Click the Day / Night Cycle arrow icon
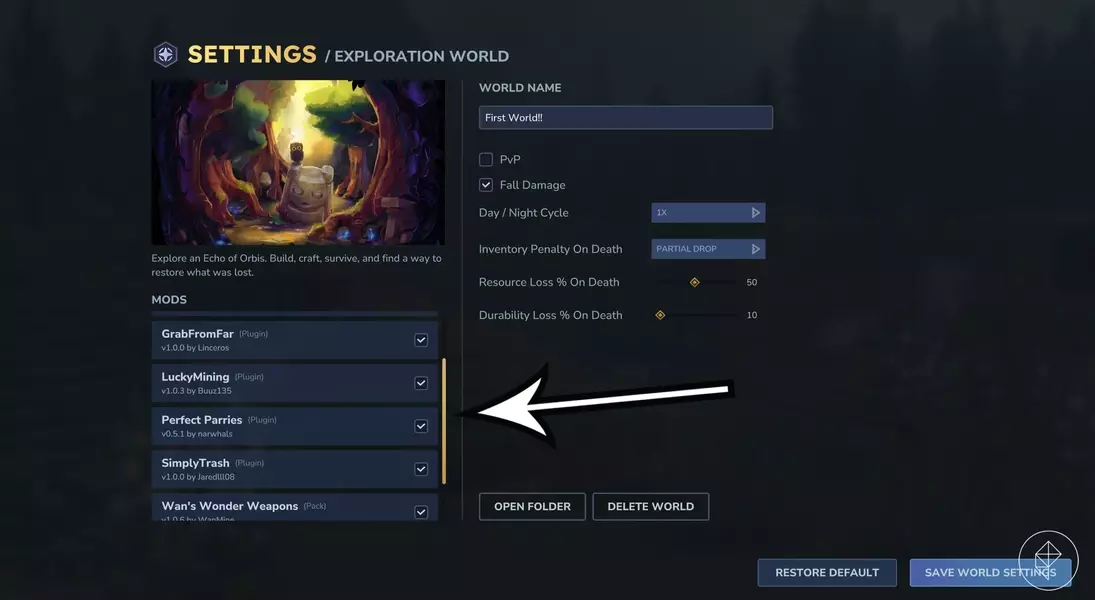The image size is (1095, 600). tap(756, 213)
